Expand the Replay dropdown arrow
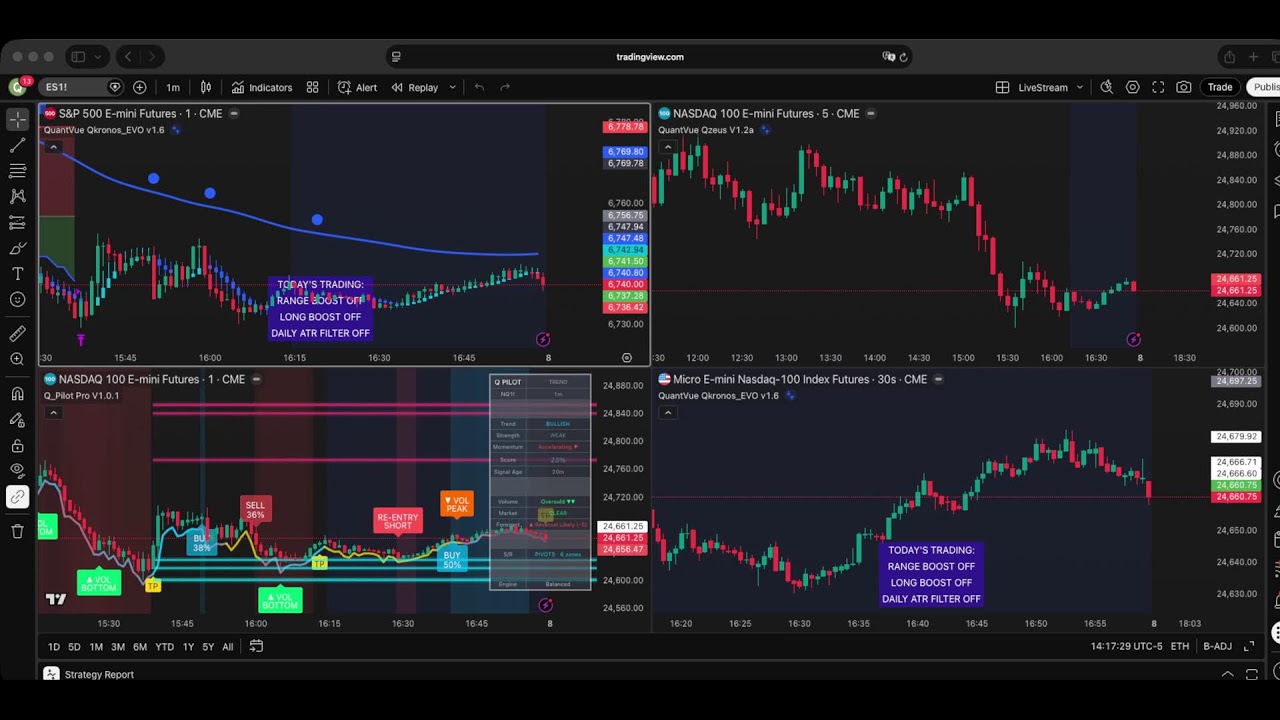1280x720 pixels. point(452,87)
